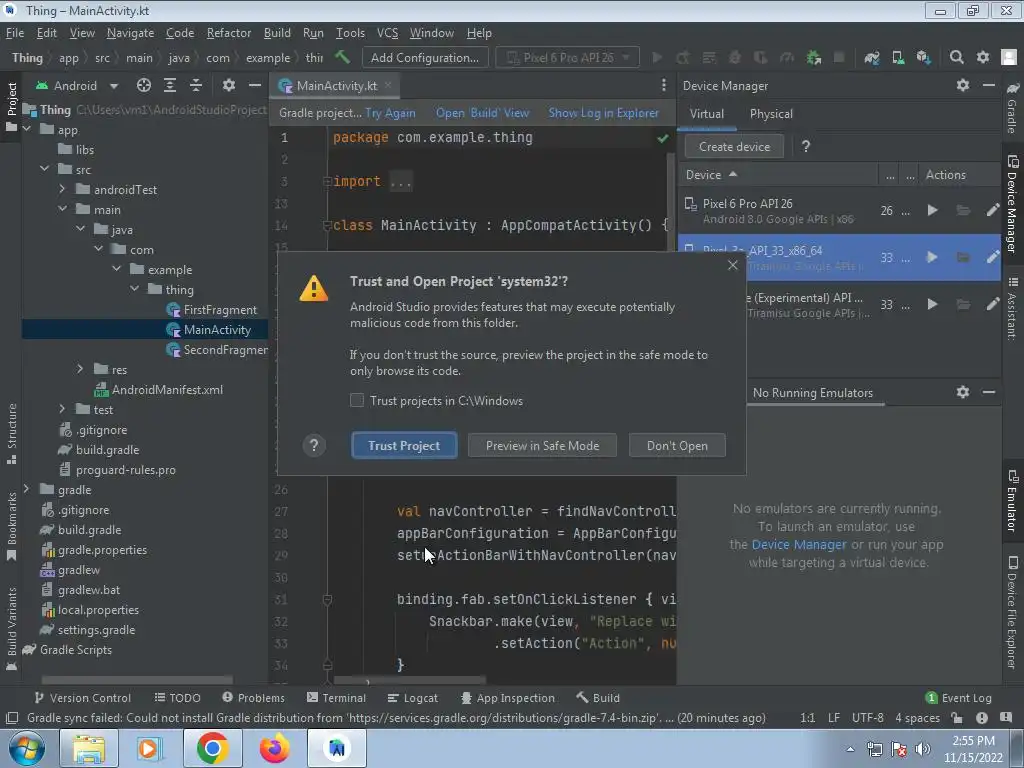
Task: Switch to Physical devices tab
Action: pos(771,114)
